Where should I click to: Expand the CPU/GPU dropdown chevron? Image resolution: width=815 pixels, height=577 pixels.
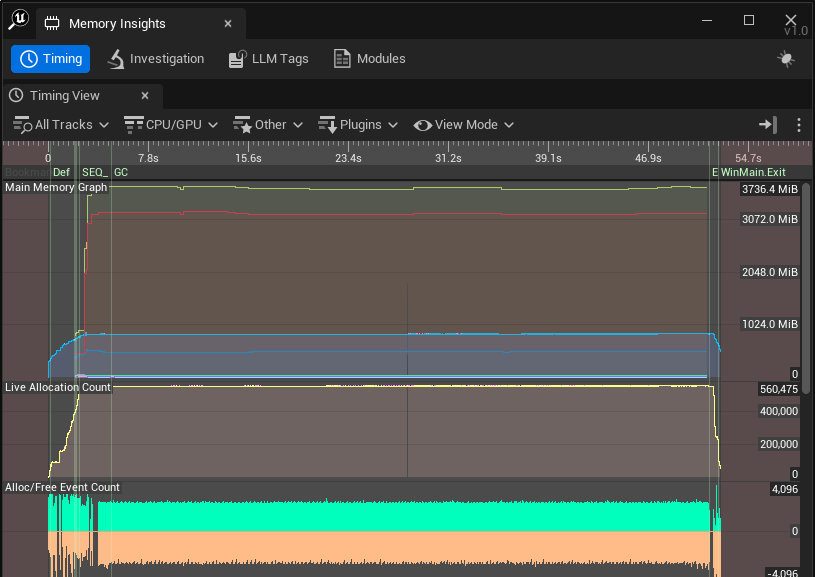click(x=213, y=124)
